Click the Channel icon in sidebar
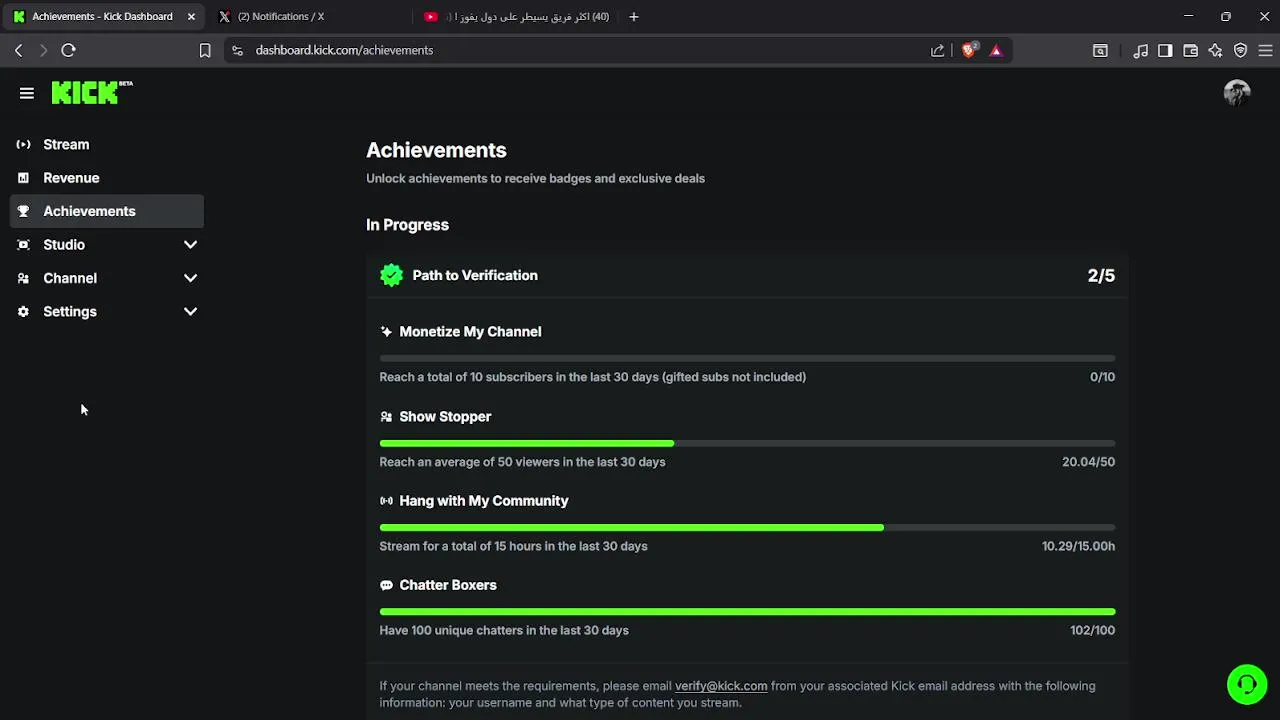Screen dimensions: 1280x720 (x=23, y=278)
